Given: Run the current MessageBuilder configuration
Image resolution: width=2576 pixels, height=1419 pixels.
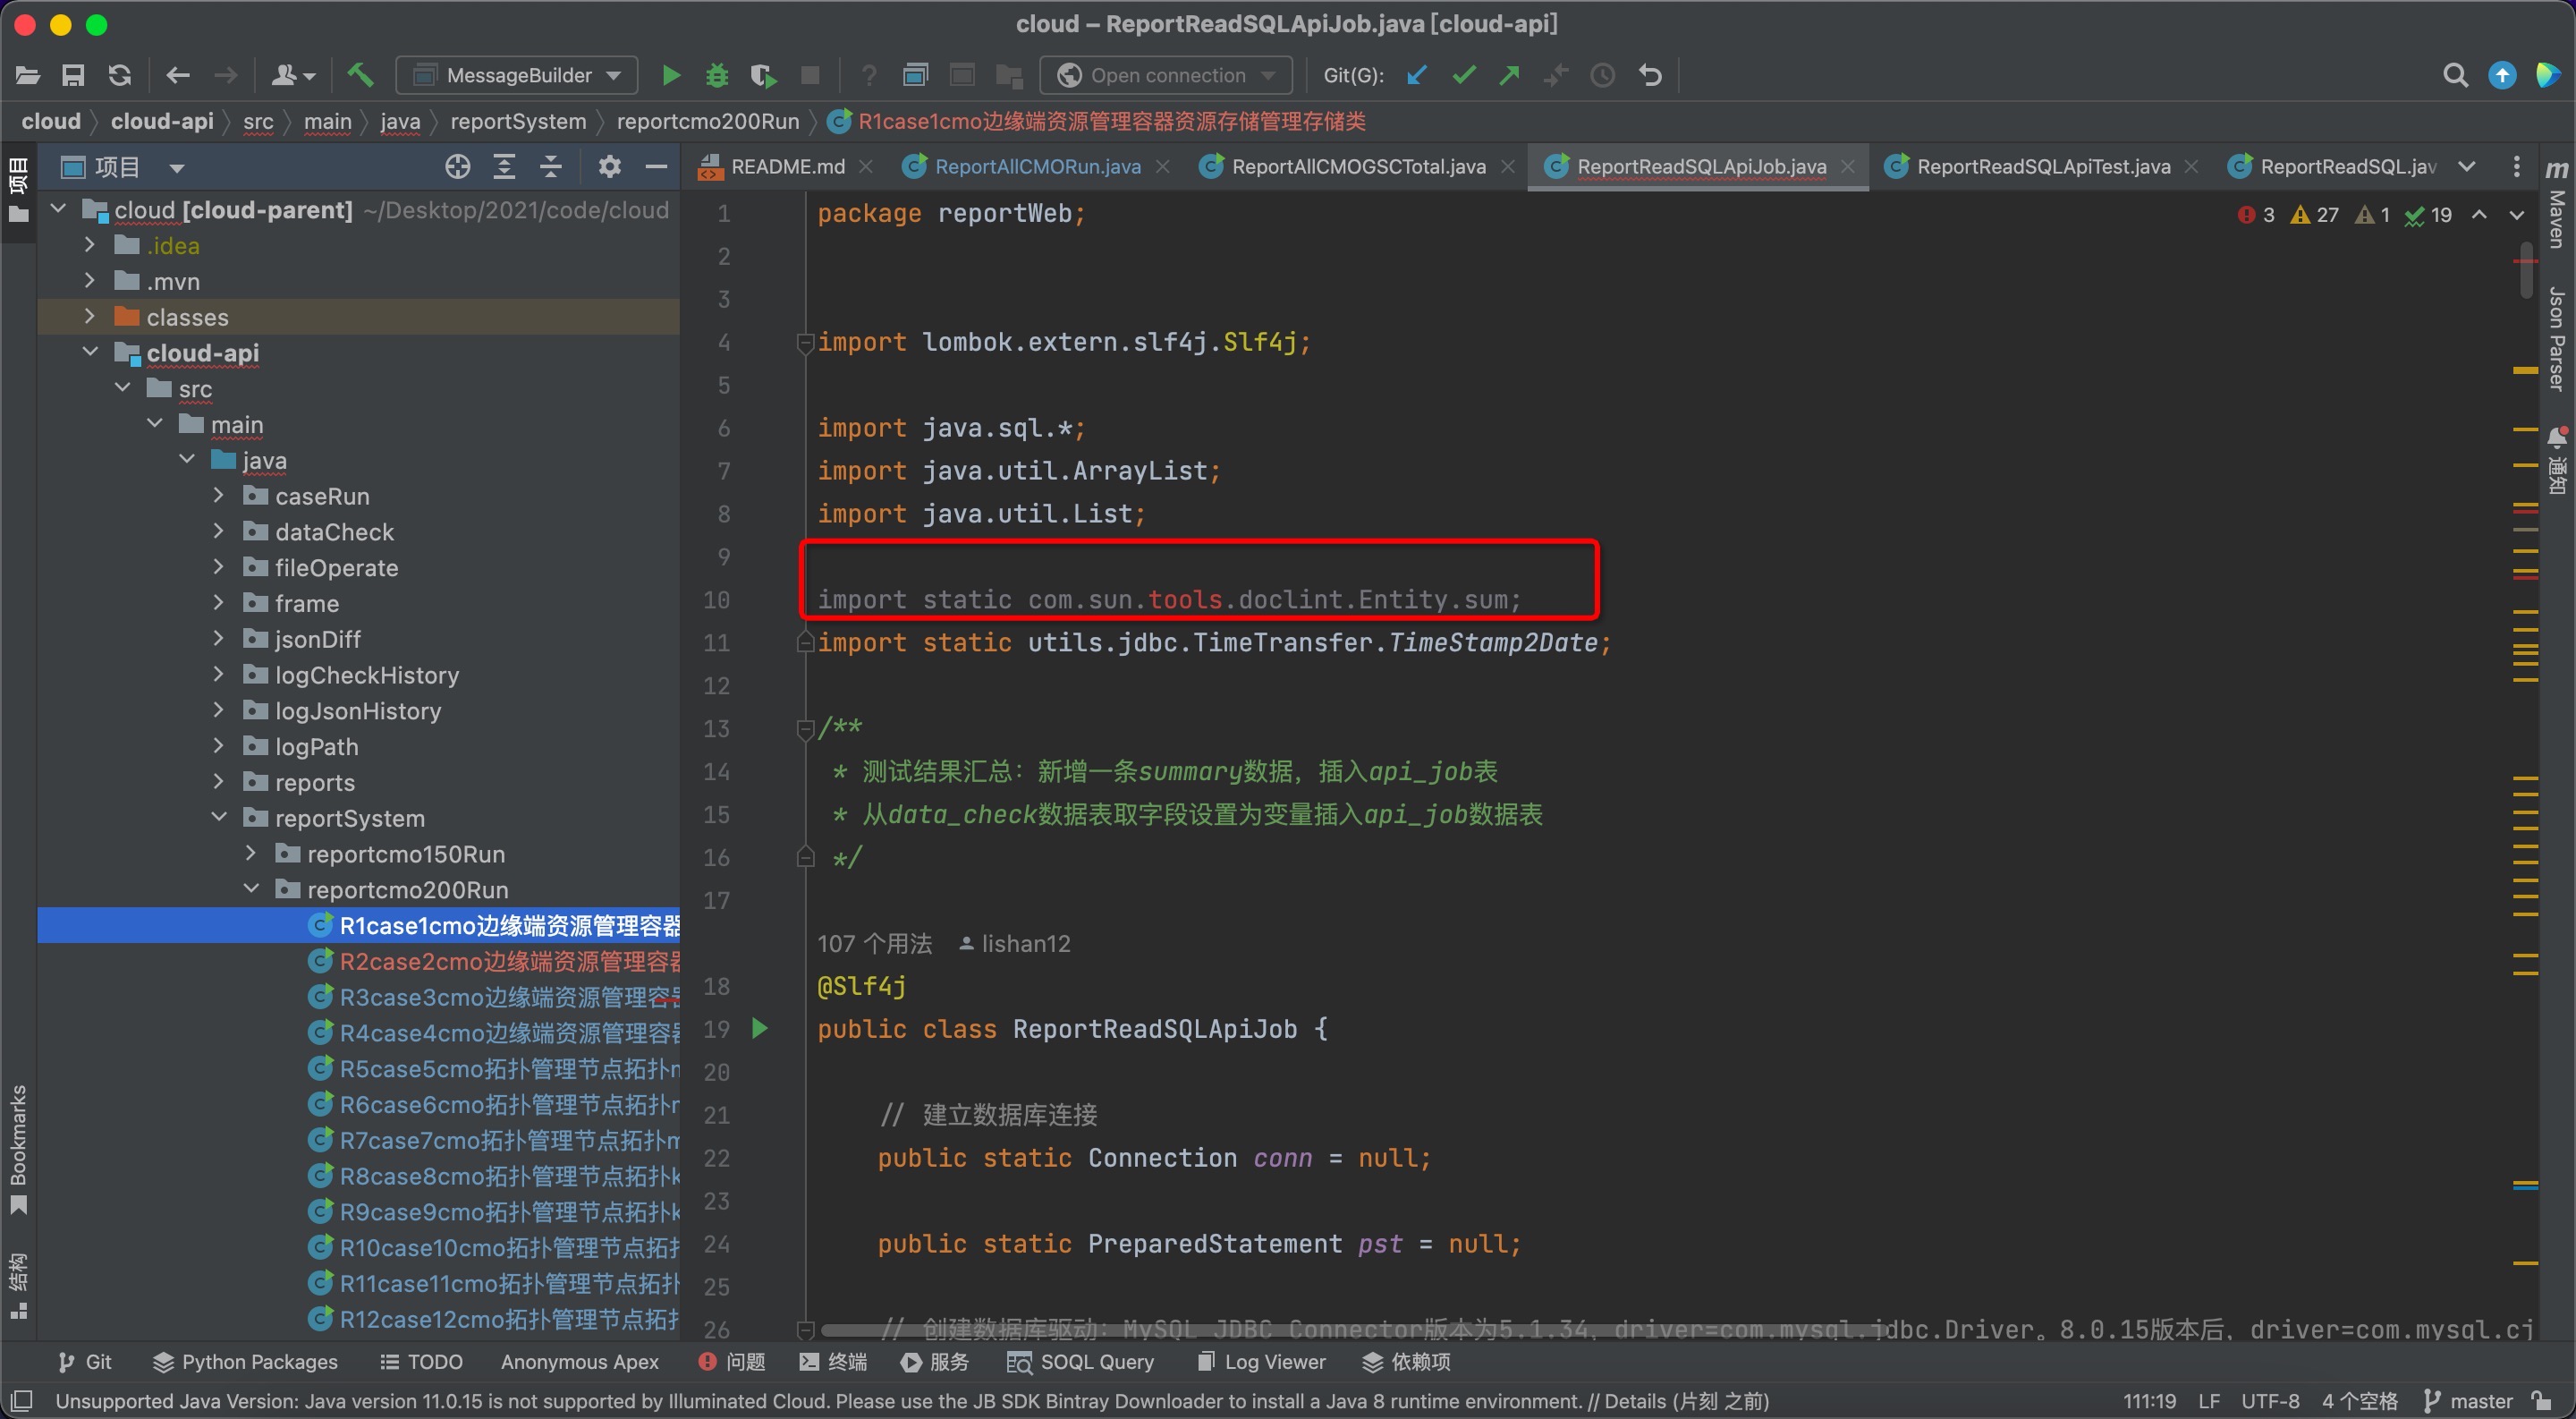Looking at the screenshot, I should [x=670, y=74].
